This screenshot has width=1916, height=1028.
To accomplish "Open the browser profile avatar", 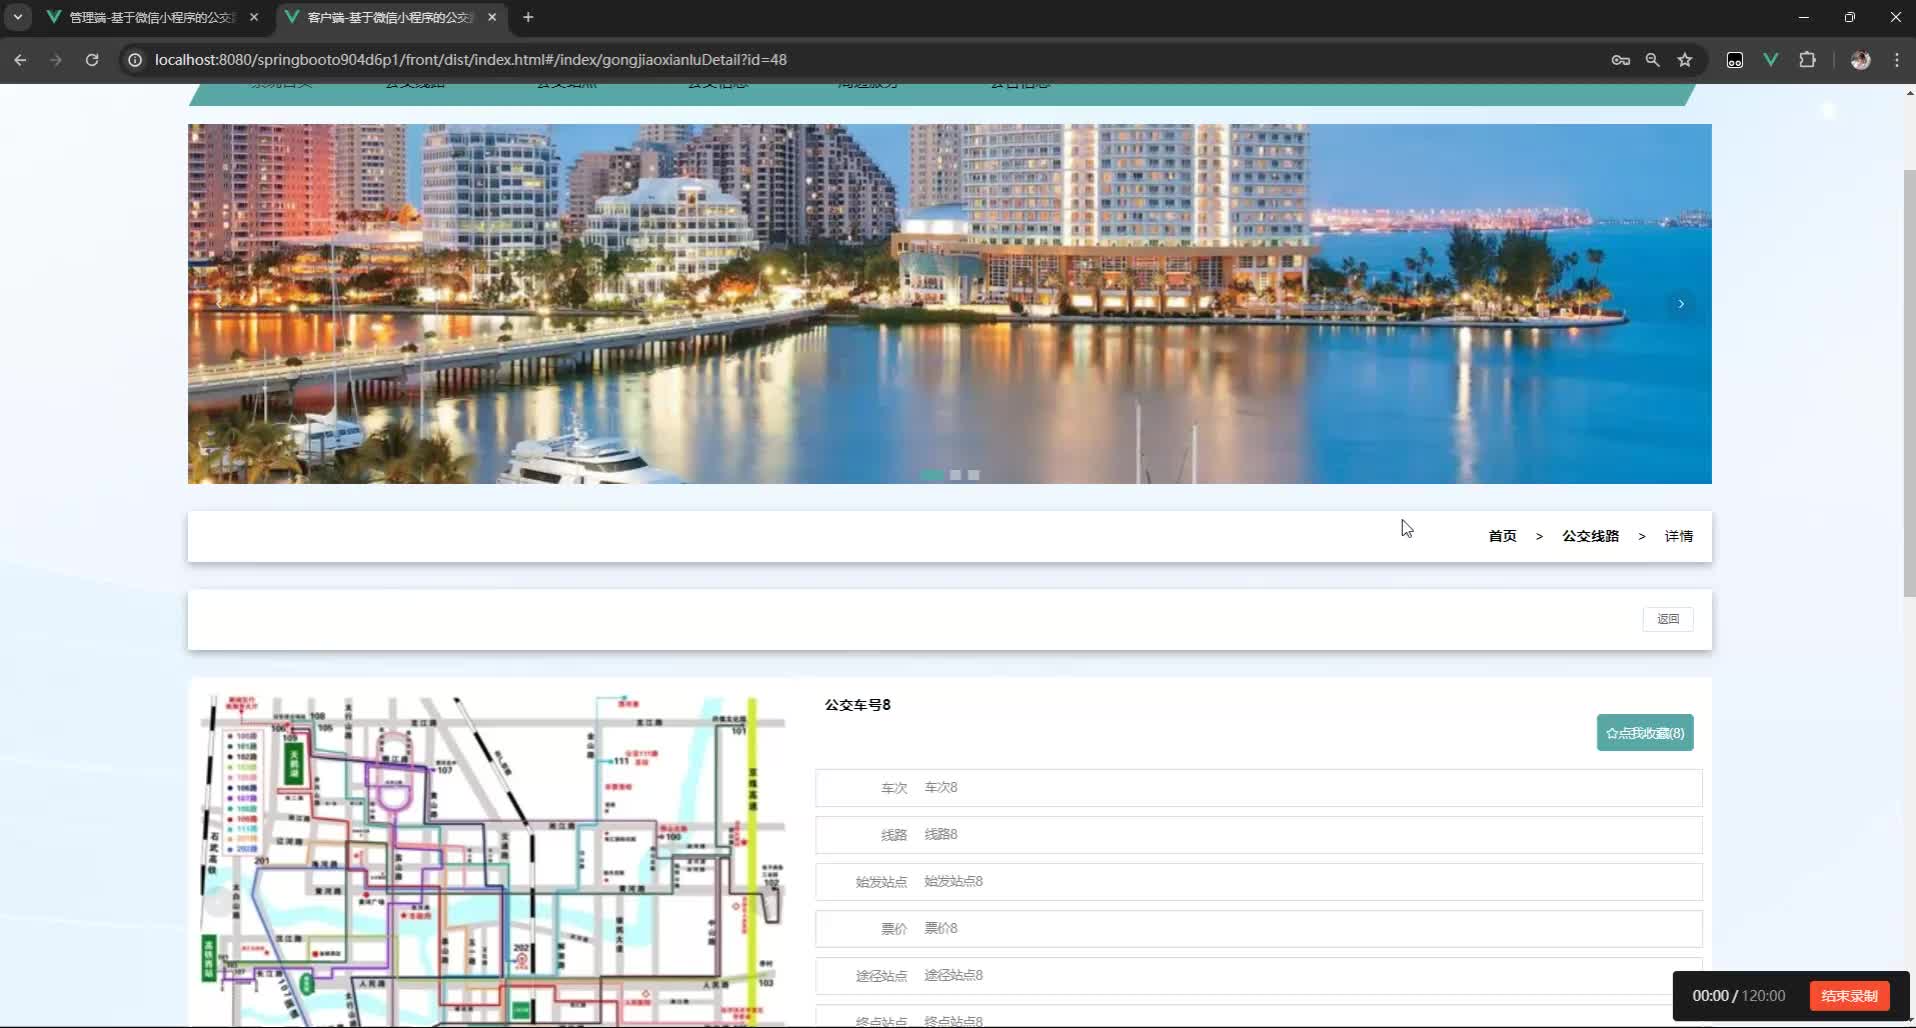I will click(1861, 60).
